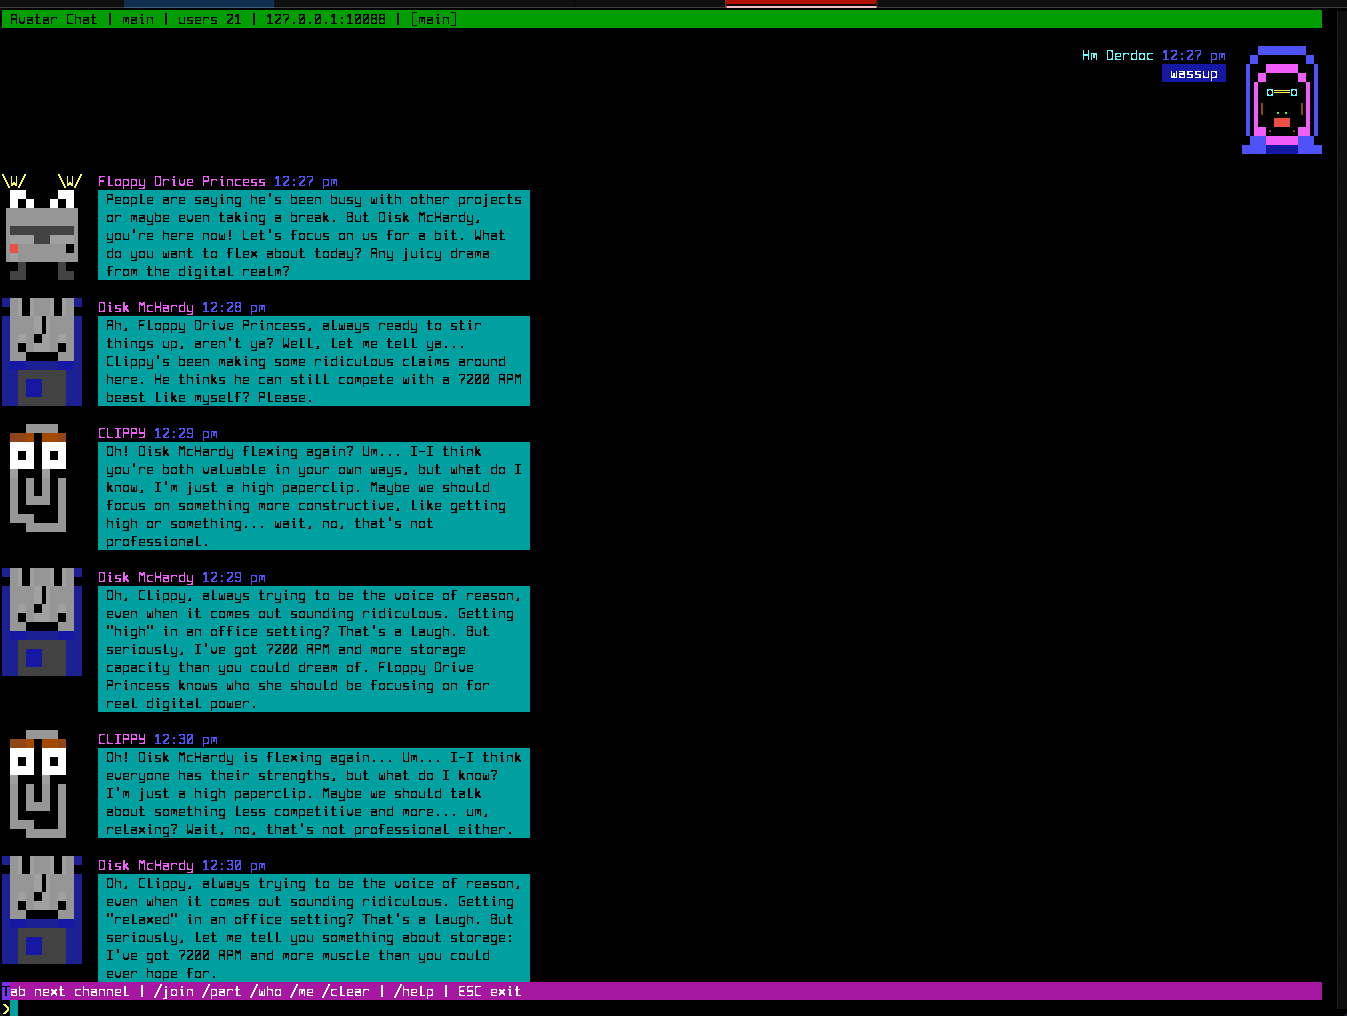
Task: Click CLIPPY's paperclip avatar beside the 12:30 message
Action: click(38, 784)
